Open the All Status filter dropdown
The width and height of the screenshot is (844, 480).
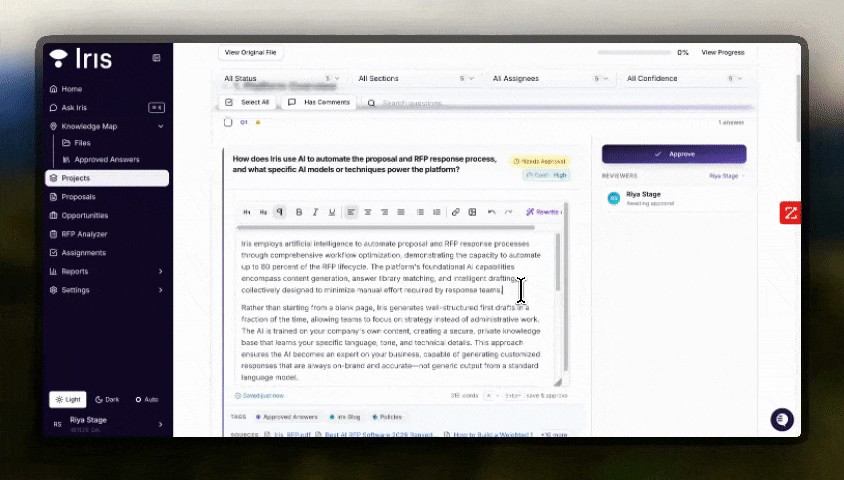pos(282,79)
